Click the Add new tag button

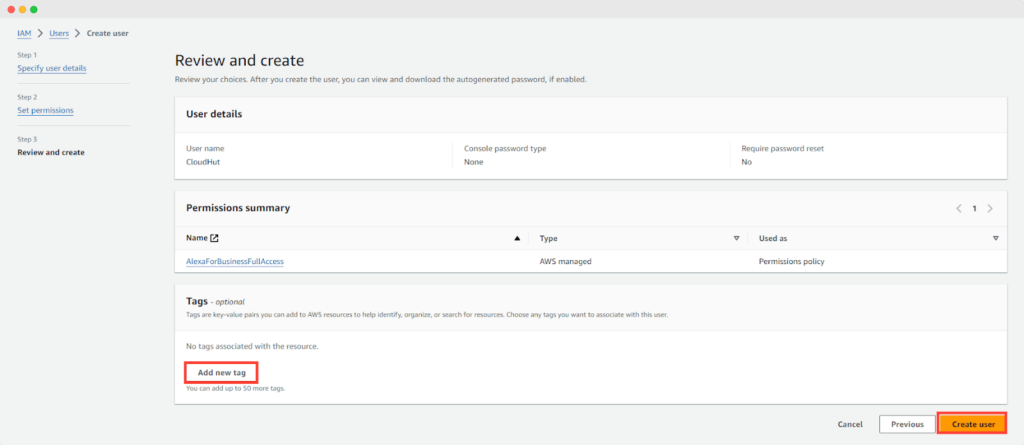point(221,372)
